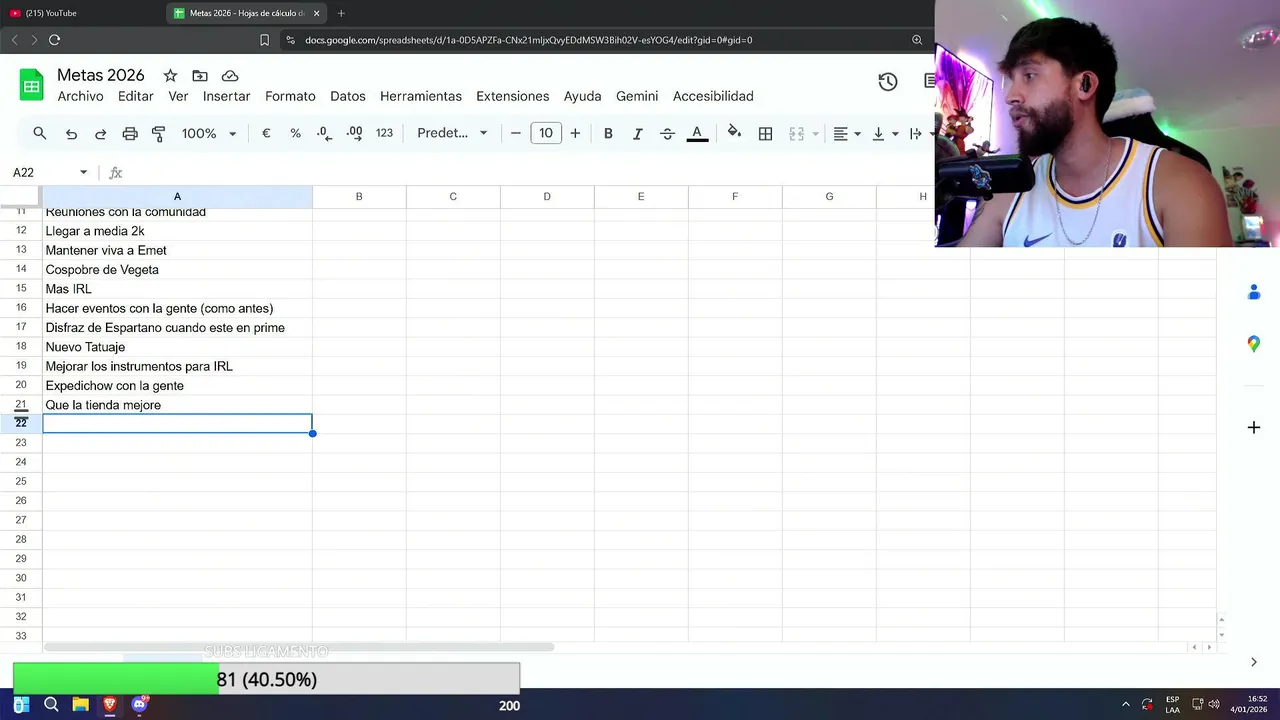1280x720 pixels.
Task: Open the Archivo menu
Action: (80, 96)
